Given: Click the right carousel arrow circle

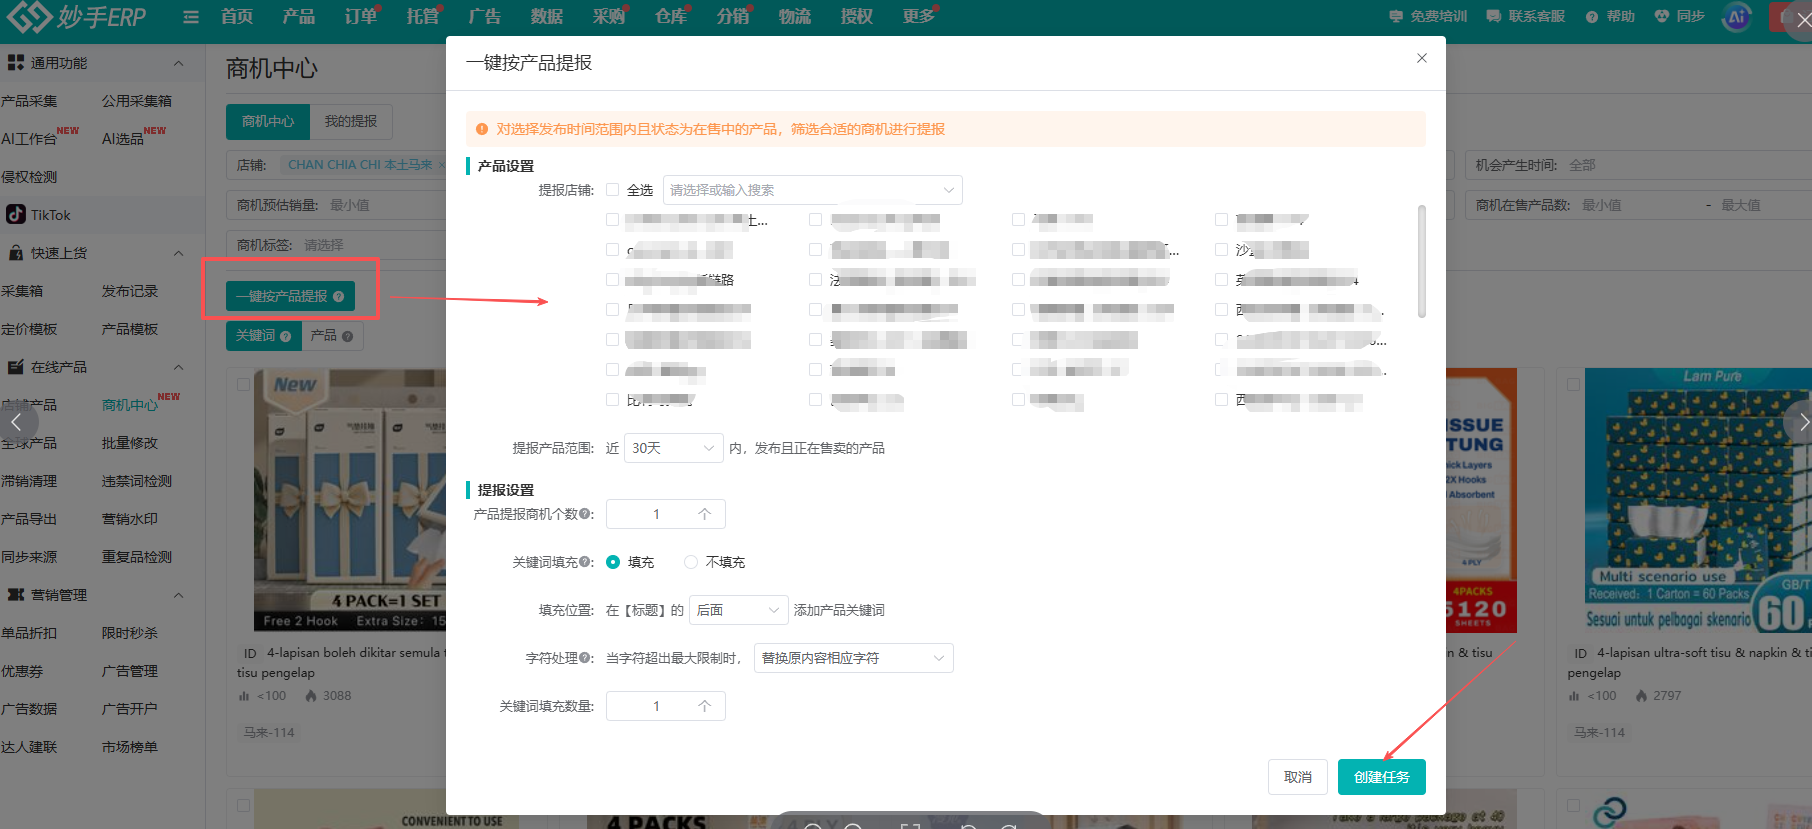Looking at the screenshot, I should tap(1800, 422).
